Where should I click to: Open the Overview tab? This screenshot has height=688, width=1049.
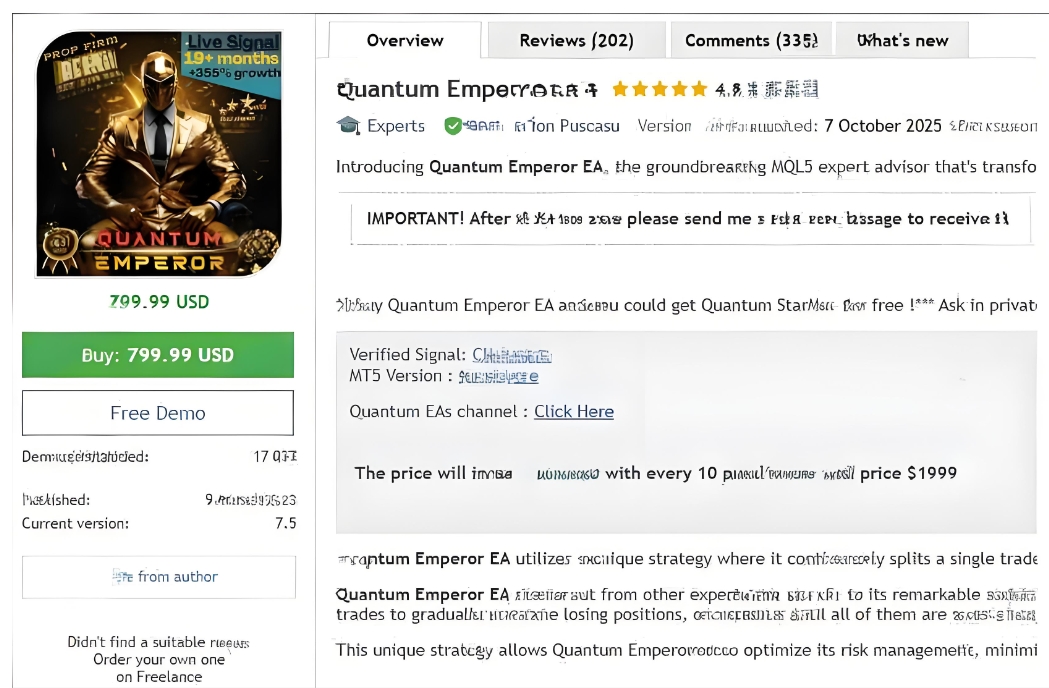405,41
